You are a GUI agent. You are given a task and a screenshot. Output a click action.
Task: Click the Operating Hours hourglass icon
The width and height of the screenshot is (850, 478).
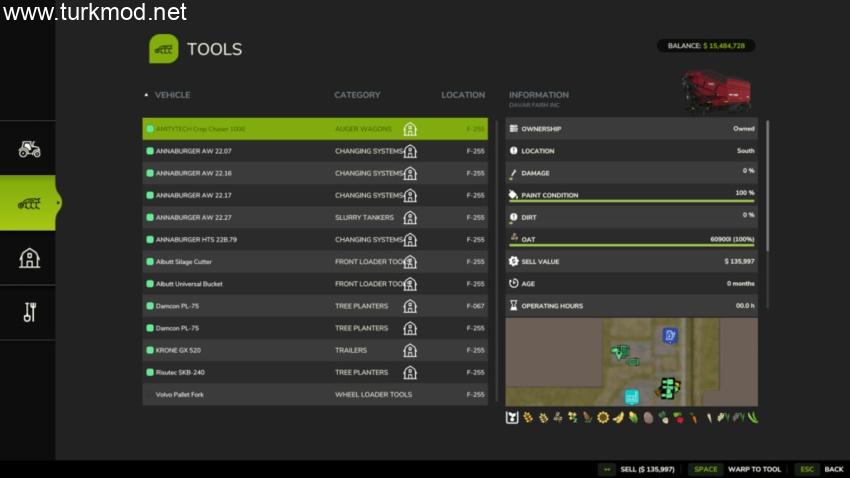513,306
